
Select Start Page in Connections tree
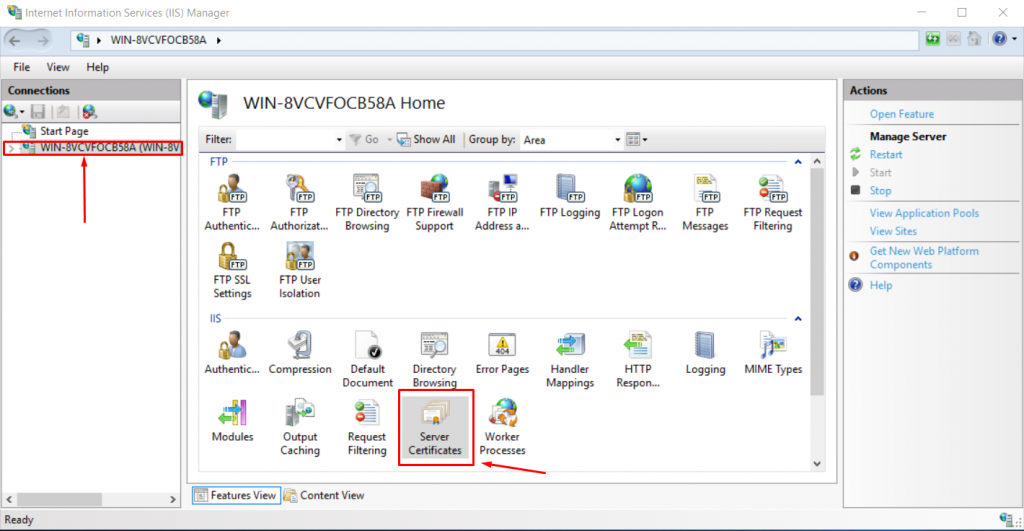coord(64,131)
